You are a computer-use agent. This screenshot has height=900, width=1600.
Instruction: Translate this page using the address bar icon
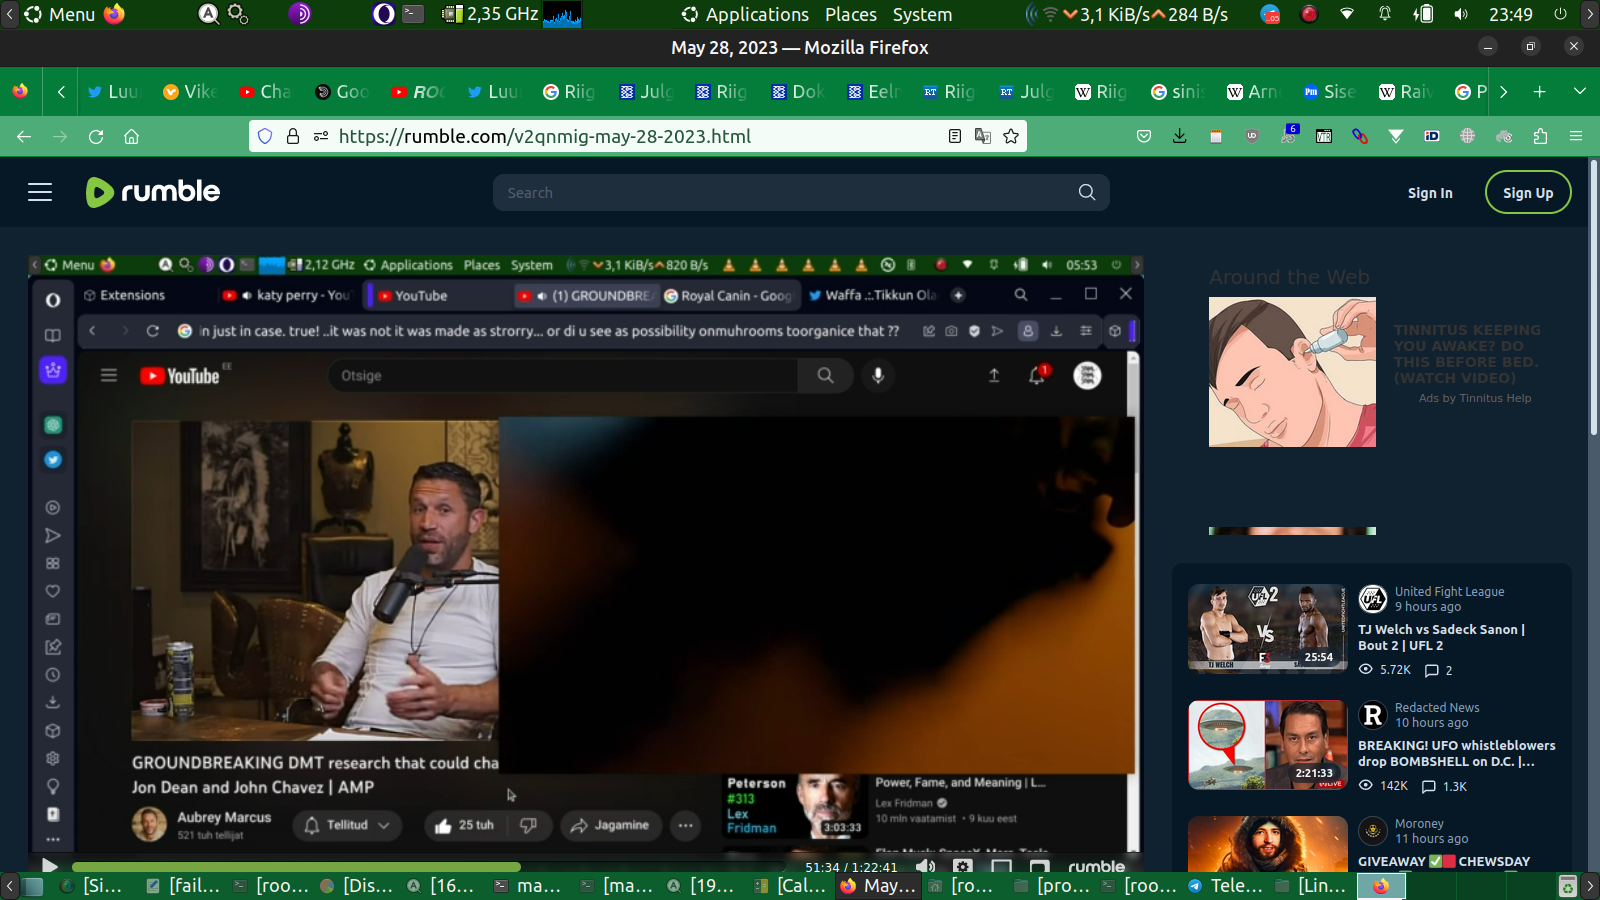coord(983,136)
